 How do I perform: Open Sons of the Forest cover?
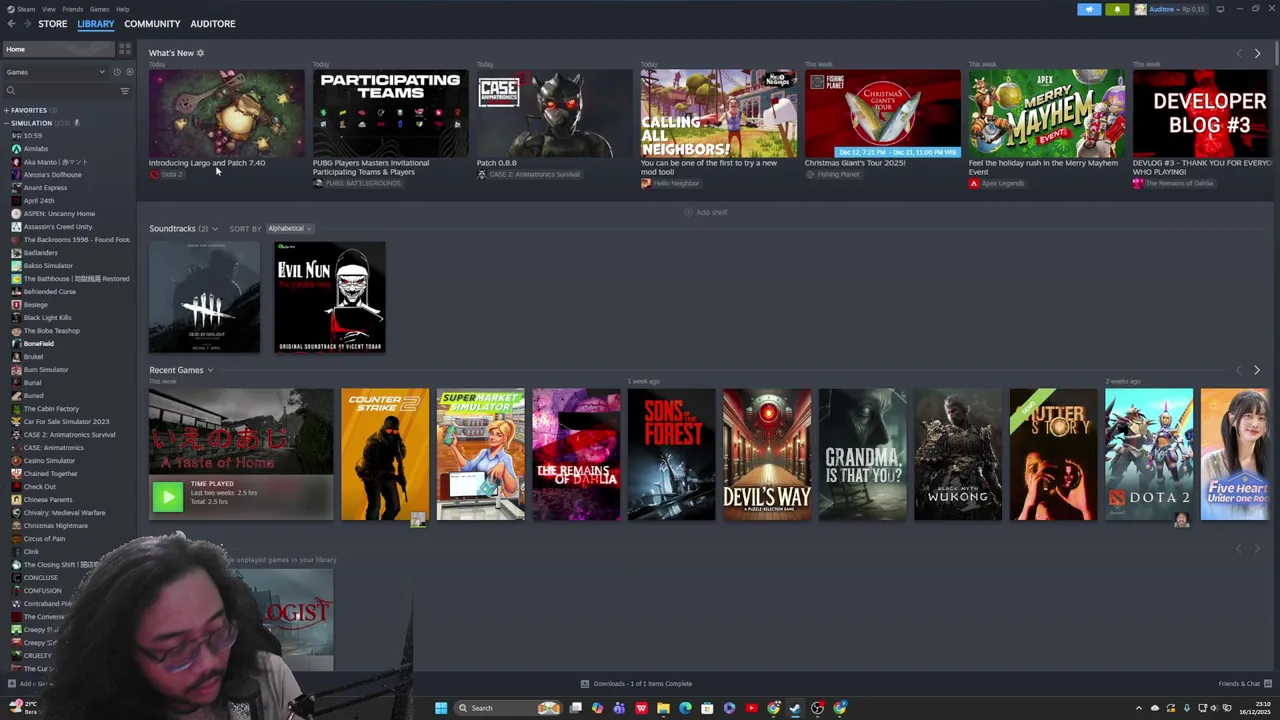671,454
